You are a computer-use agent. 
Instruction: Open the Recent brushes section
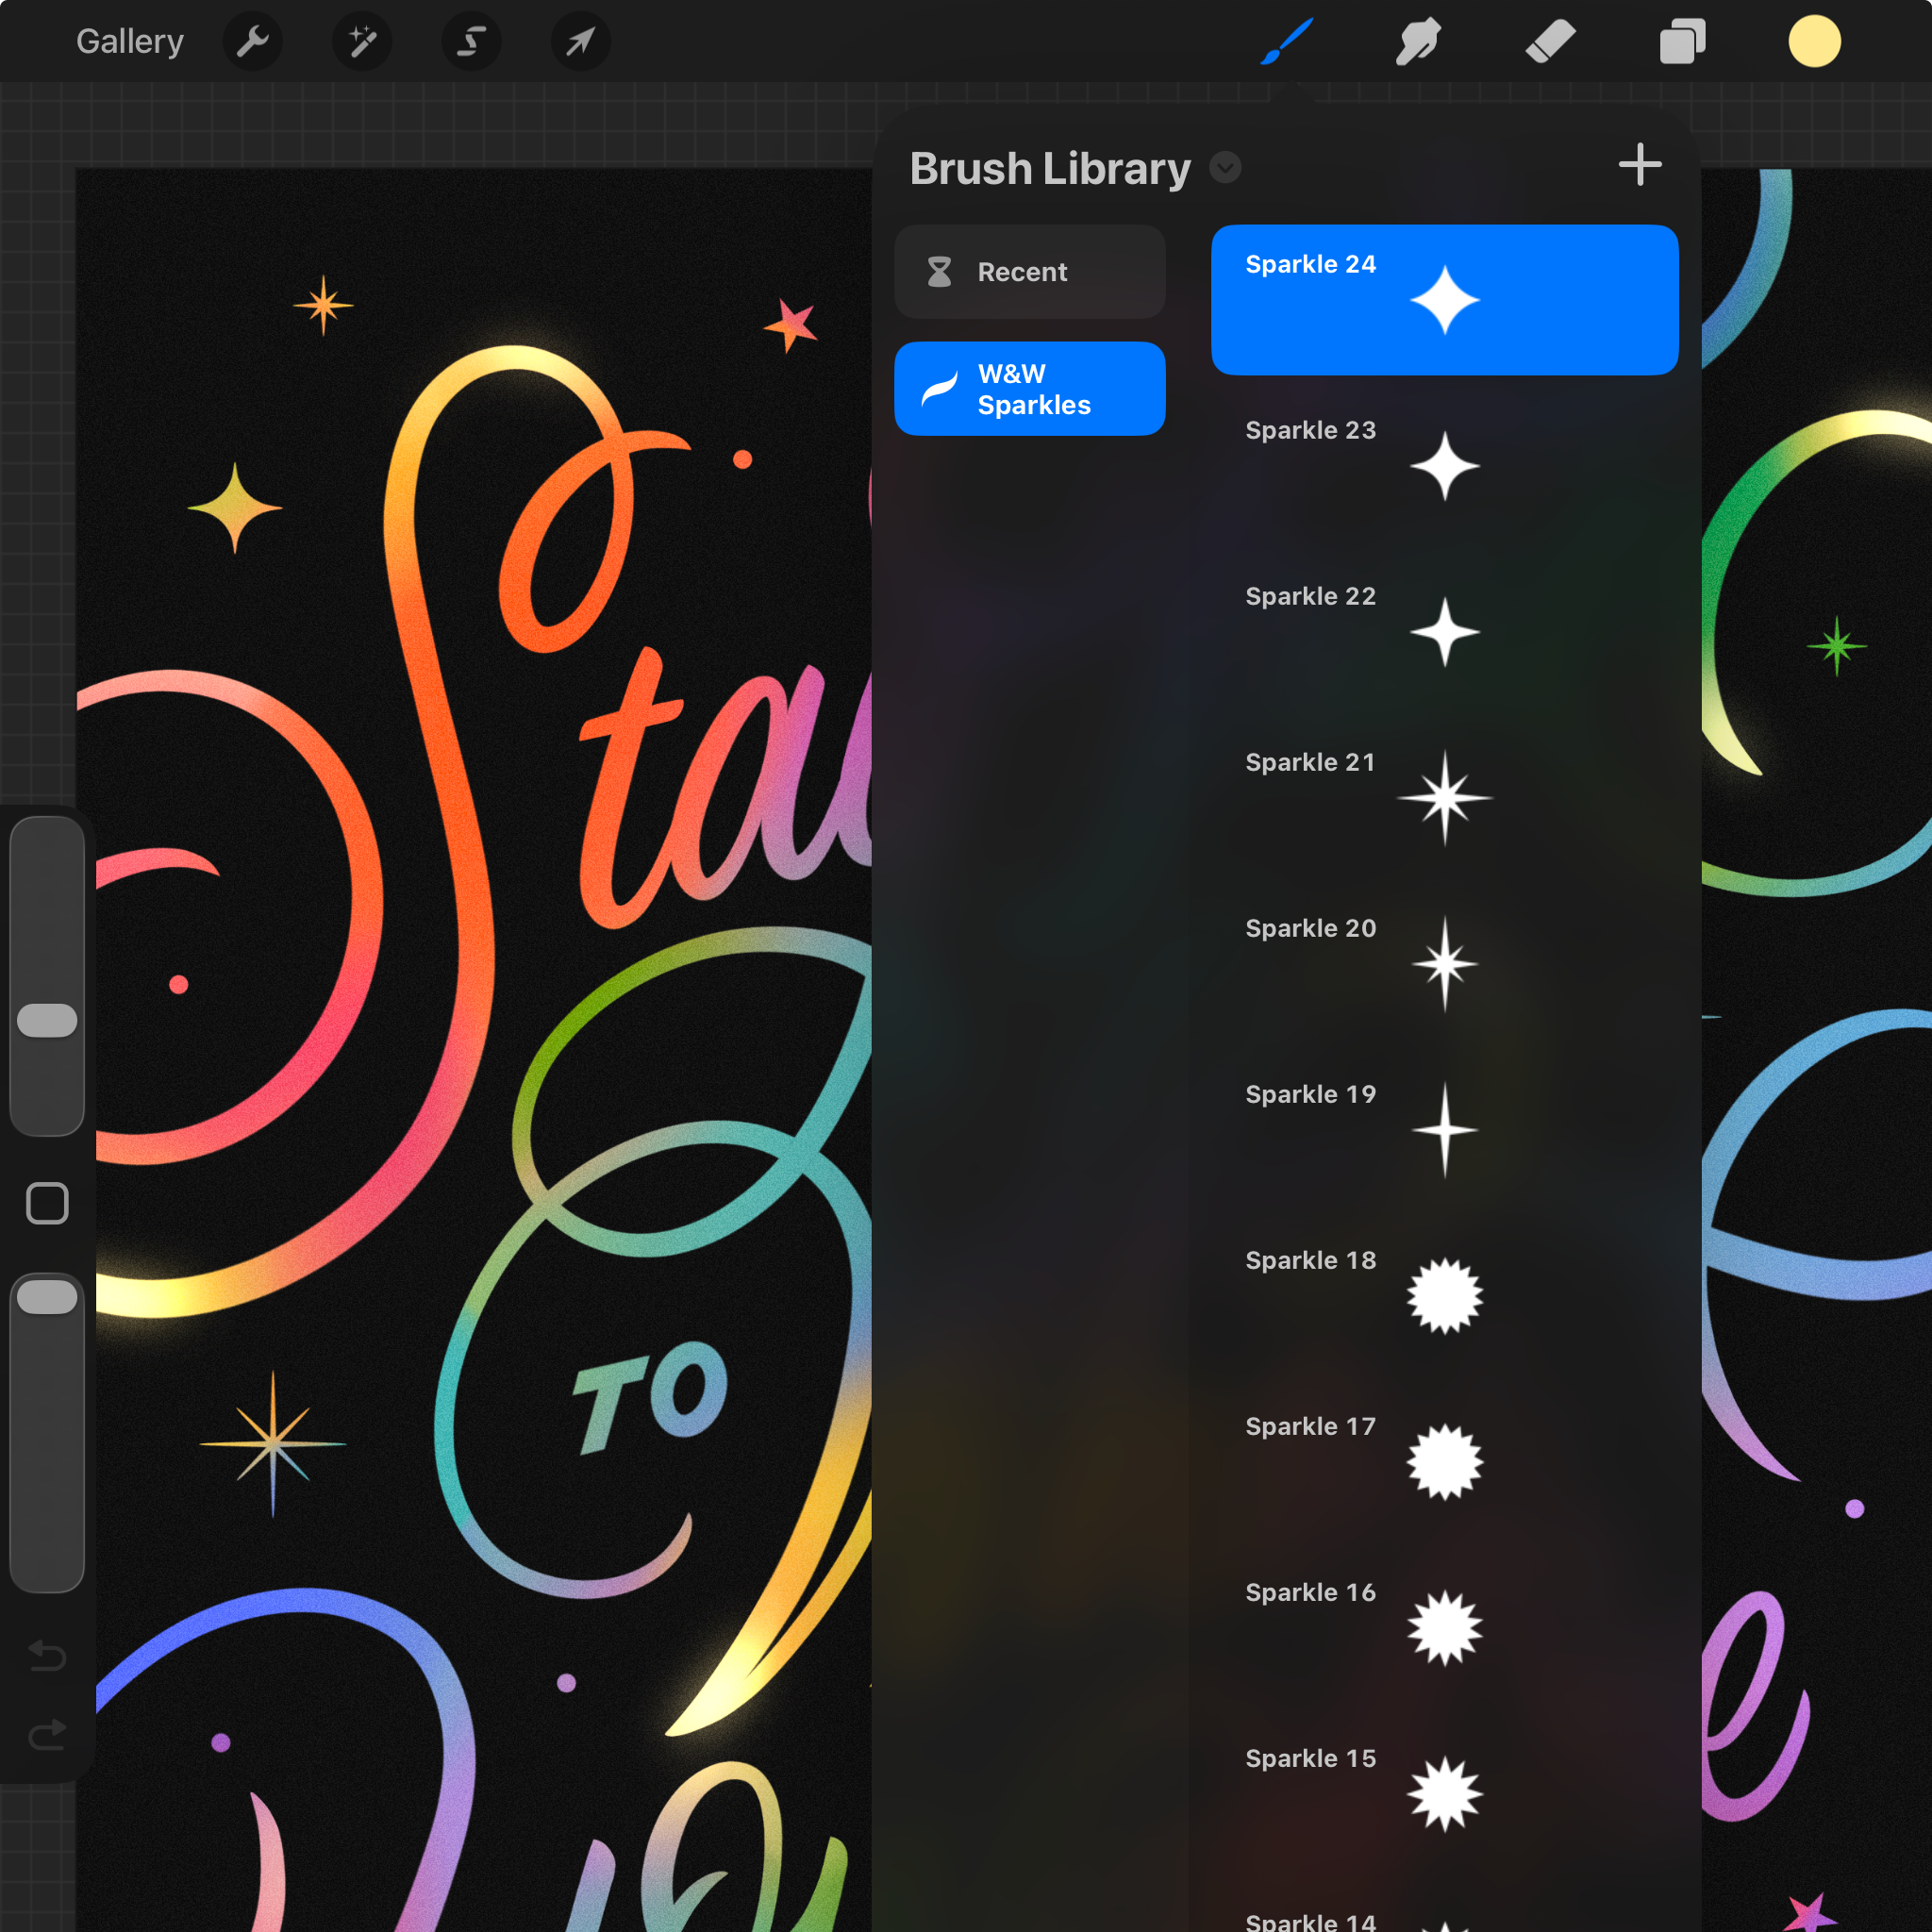[1029, 271]
